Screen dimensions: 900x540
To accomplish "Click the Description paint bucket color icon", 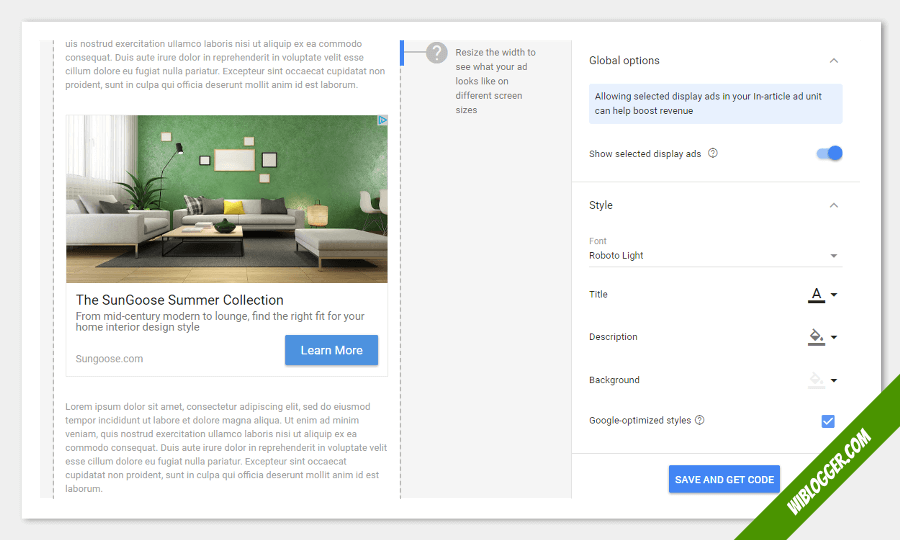I will (x=816, y=337).
